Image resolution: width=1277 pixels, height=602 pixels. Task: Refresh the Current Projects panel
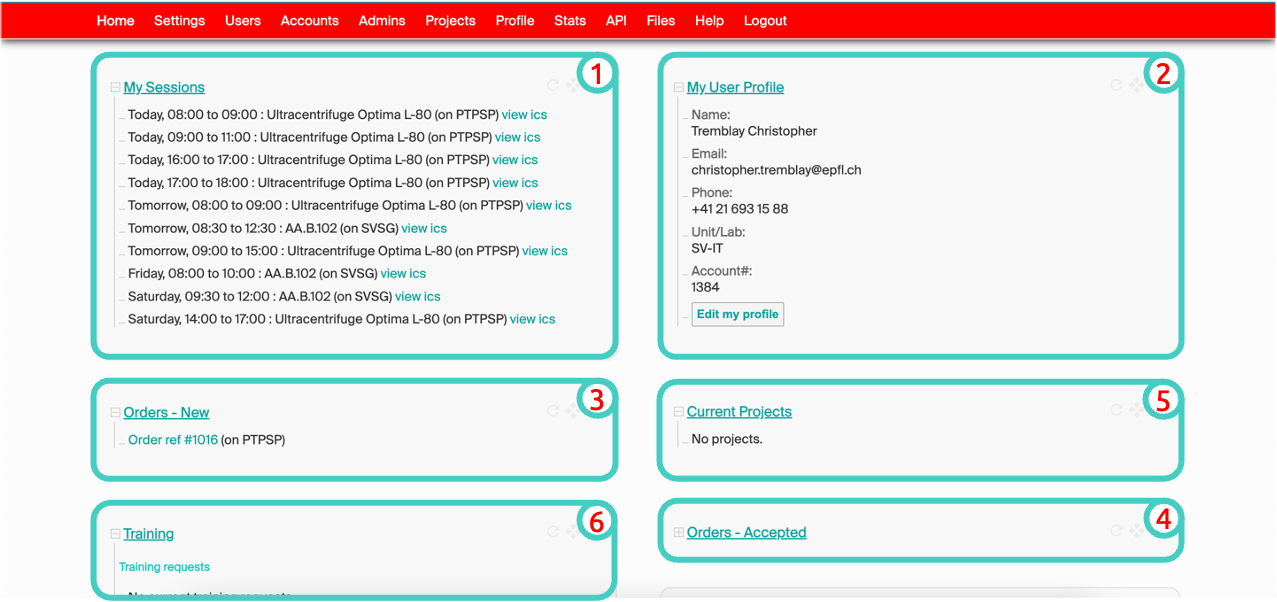[x=1116, y=410]
